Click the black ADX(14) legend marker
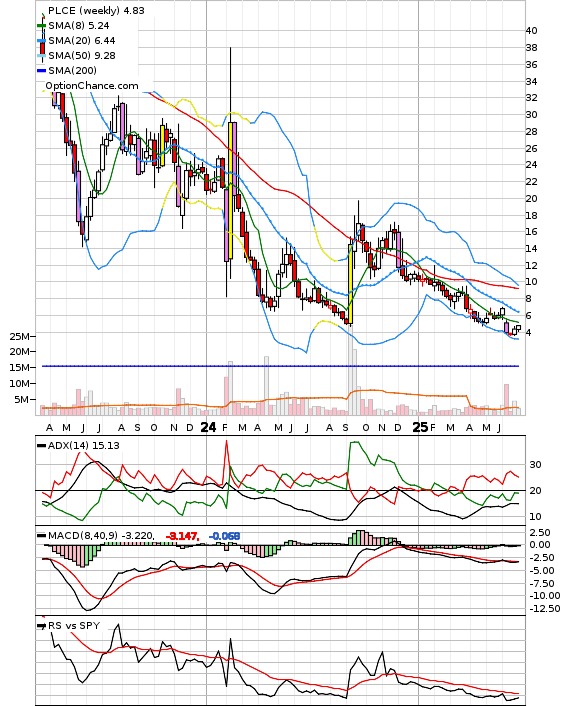This screenshot has width=566, height=706. point(41,446)
